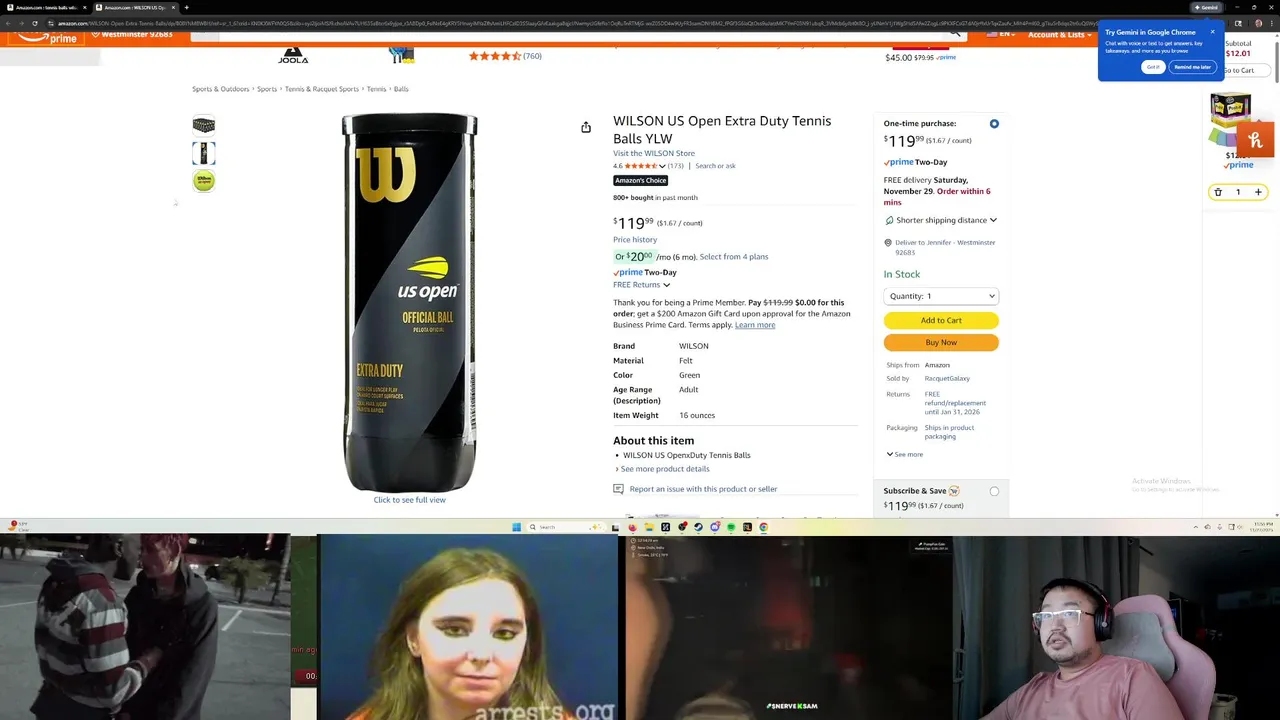This screenshot has height=720, width=1280.
Task: Click the Honey extension floating icon
Action: click(1256, 141)
